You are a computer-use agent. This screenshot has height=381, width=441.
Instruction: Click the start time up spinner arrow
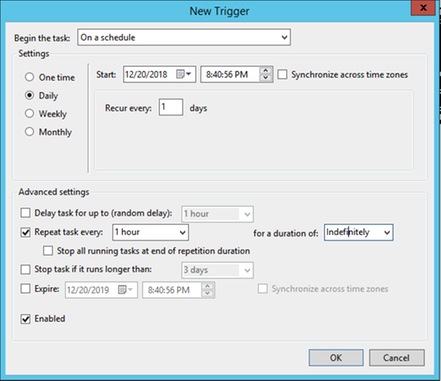click(x=265, y=71)
